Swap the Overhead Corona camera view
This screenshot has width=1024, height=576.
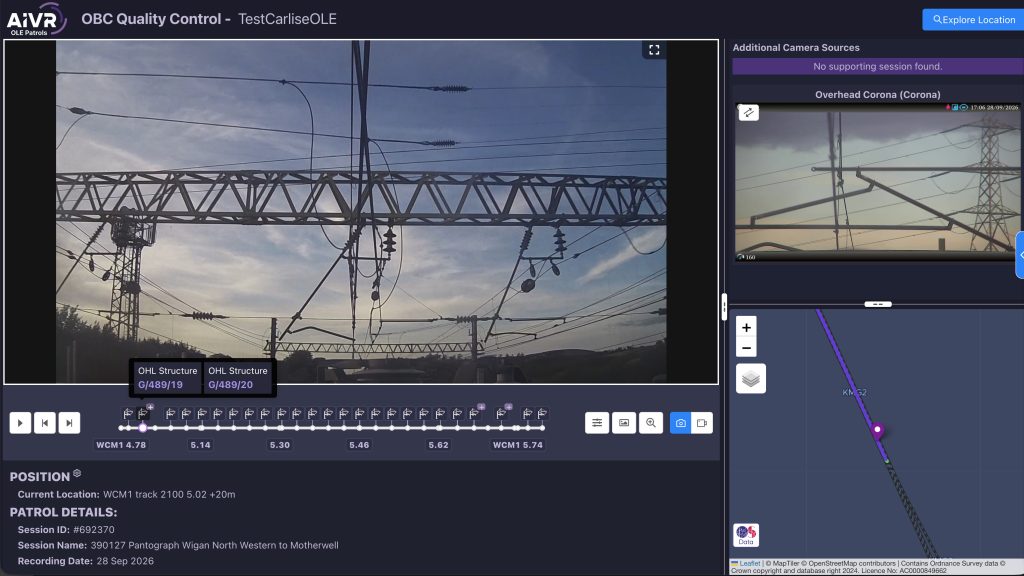coord(748,112)
